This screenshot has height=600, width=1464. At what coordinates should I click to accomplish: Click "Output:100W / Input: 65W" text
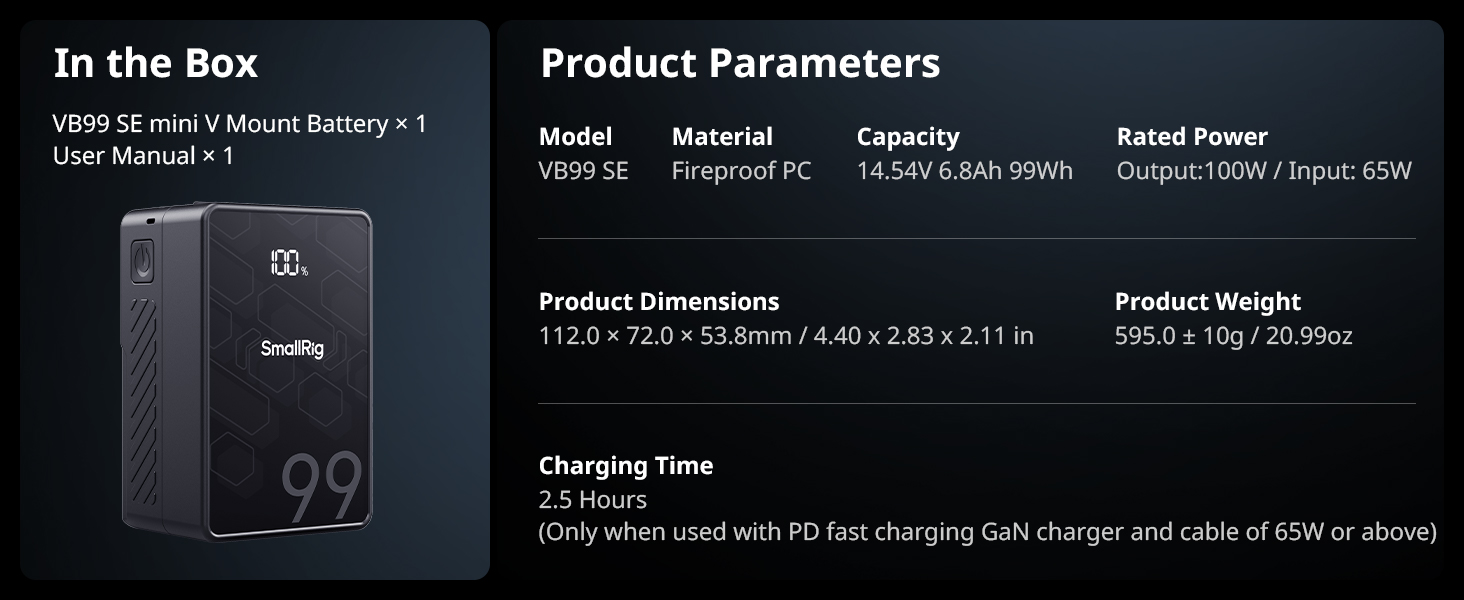1264,171
